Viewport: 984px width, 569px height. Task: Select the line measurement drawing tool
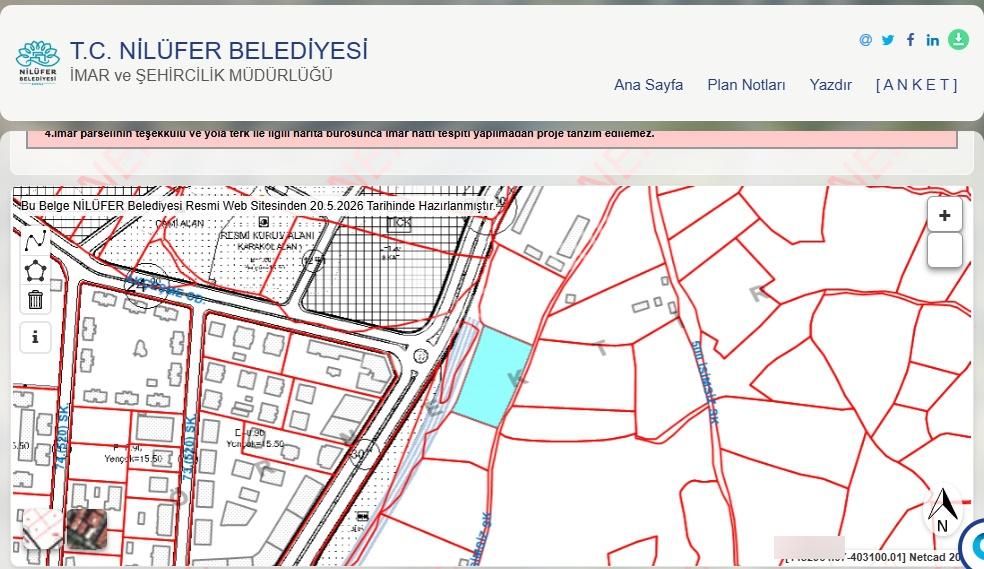35,240
